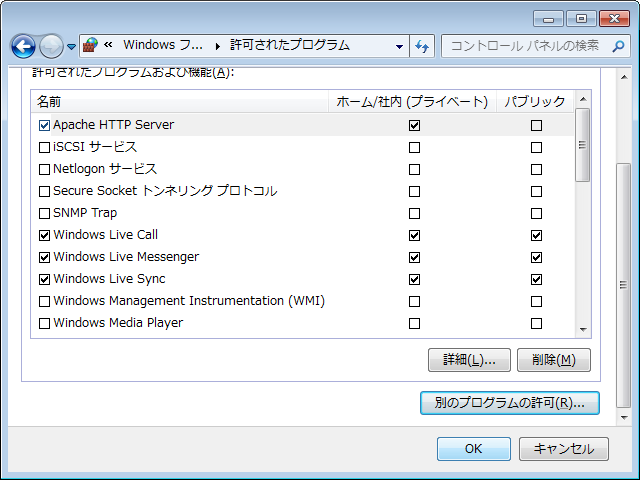The height and width of the screenshot is (480, 640).
Task: Select 'Windows Media Player' program name
Action: pyautogui.click(x=118, y=323)
